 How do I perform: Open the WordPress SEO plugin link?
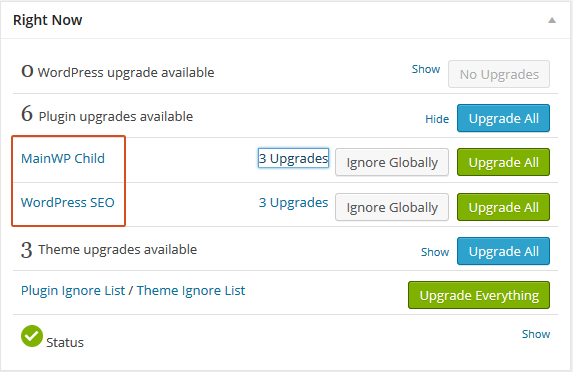(68, 202)
